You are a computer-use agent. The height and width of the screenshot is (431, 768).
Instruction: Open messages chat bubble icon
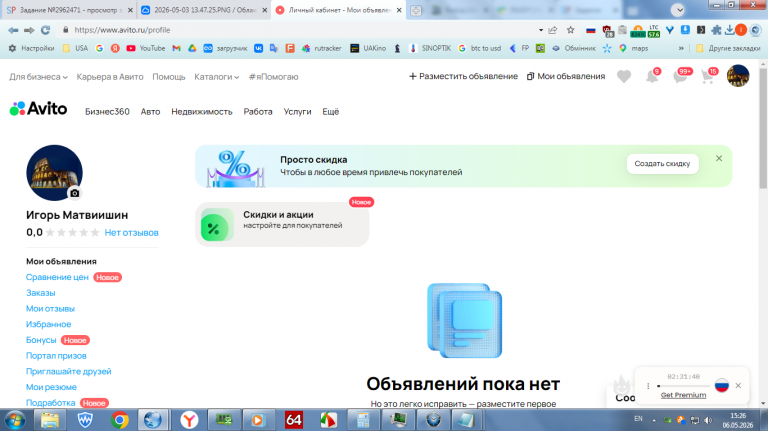click(x=680, y=76)
